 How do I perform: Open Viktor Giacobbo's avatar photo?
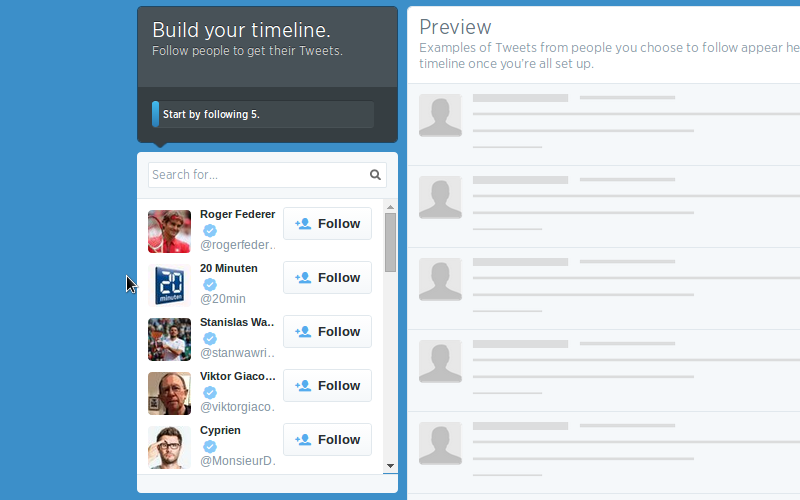coord(169,393)
